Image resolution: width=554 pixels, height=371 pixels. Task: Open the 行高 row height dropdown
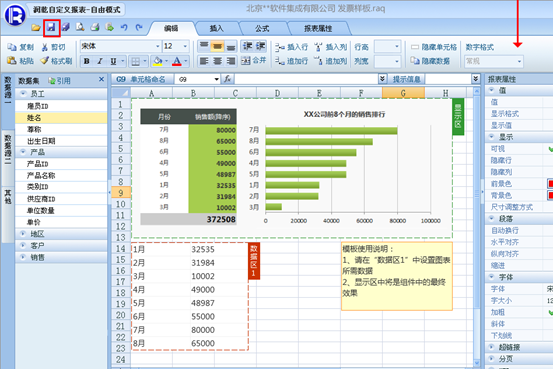[x=397, y=47]
